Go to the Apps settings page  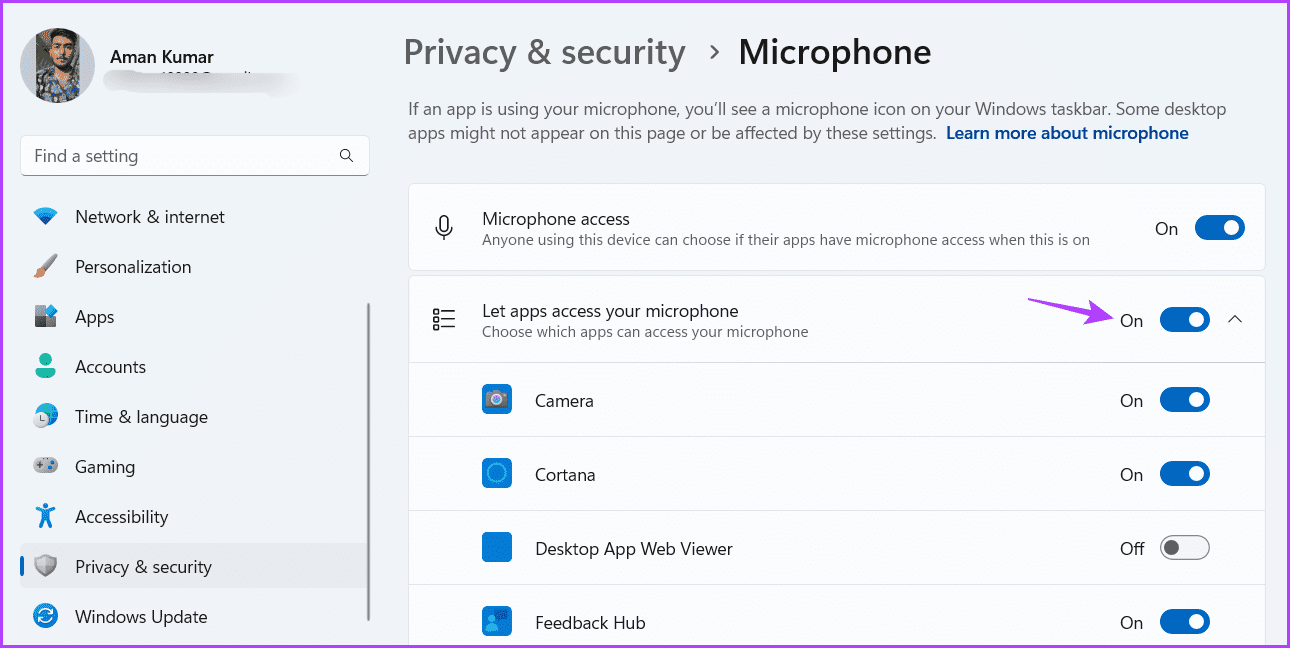[x=195, y=317]
